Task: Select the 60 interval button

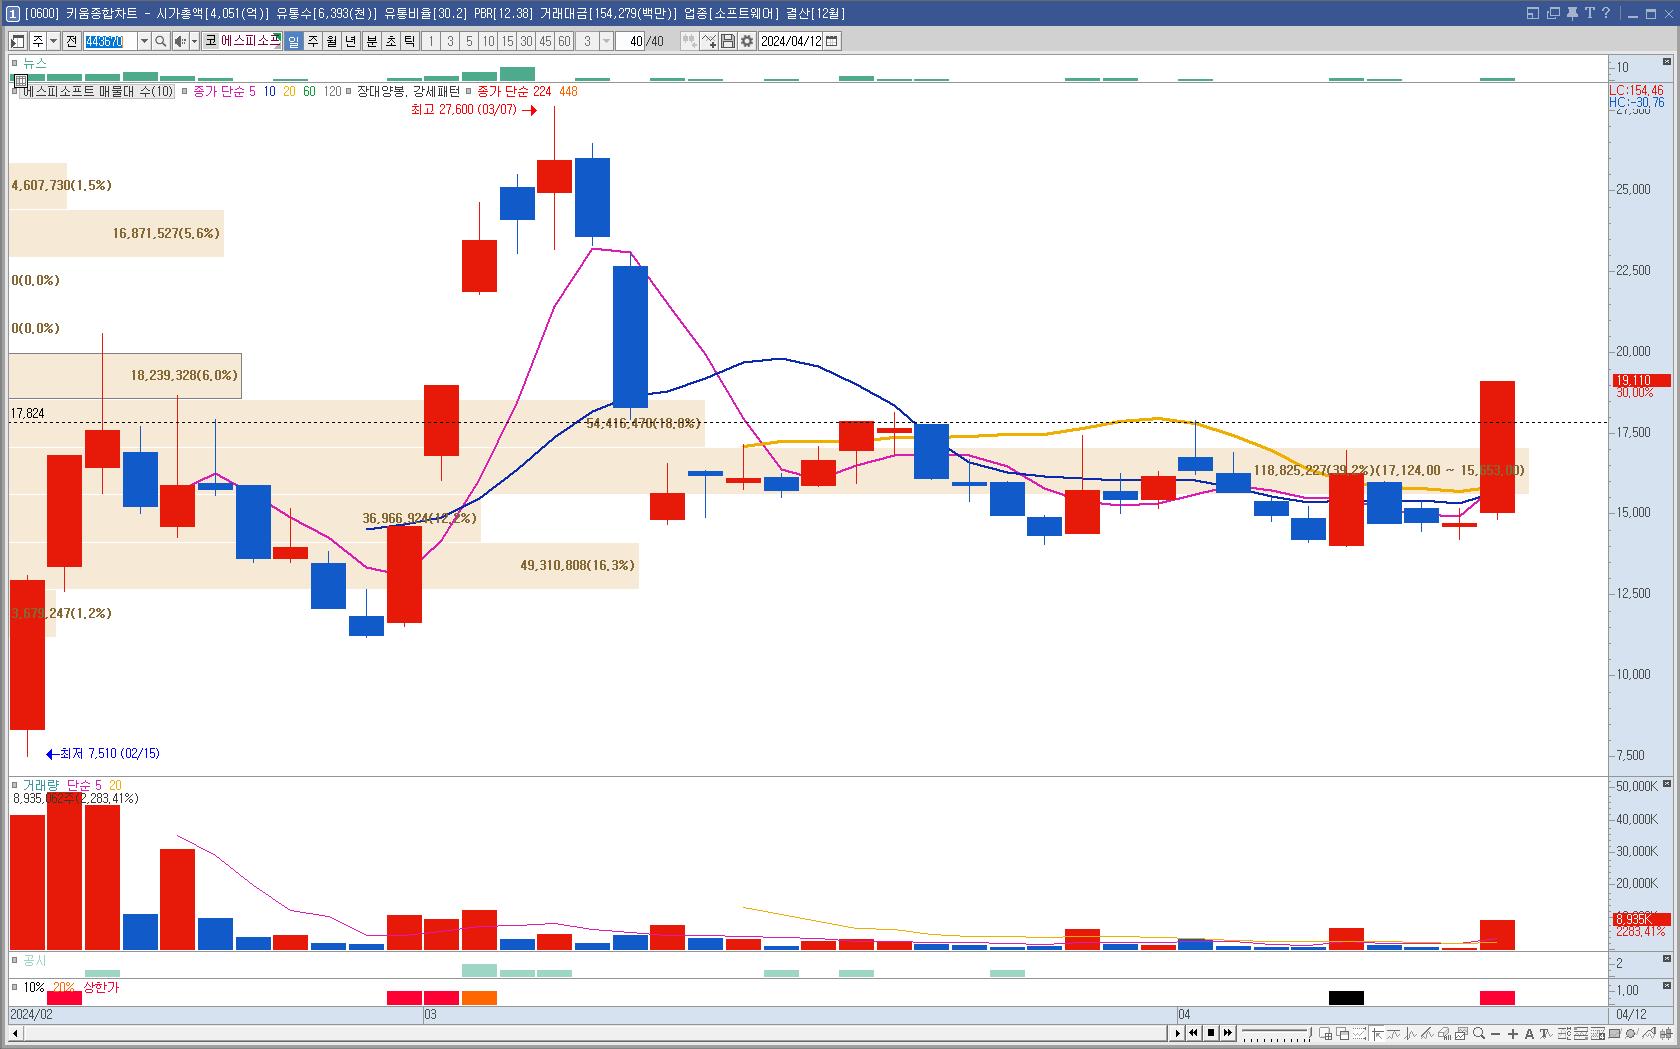Action: coord(564,41)
